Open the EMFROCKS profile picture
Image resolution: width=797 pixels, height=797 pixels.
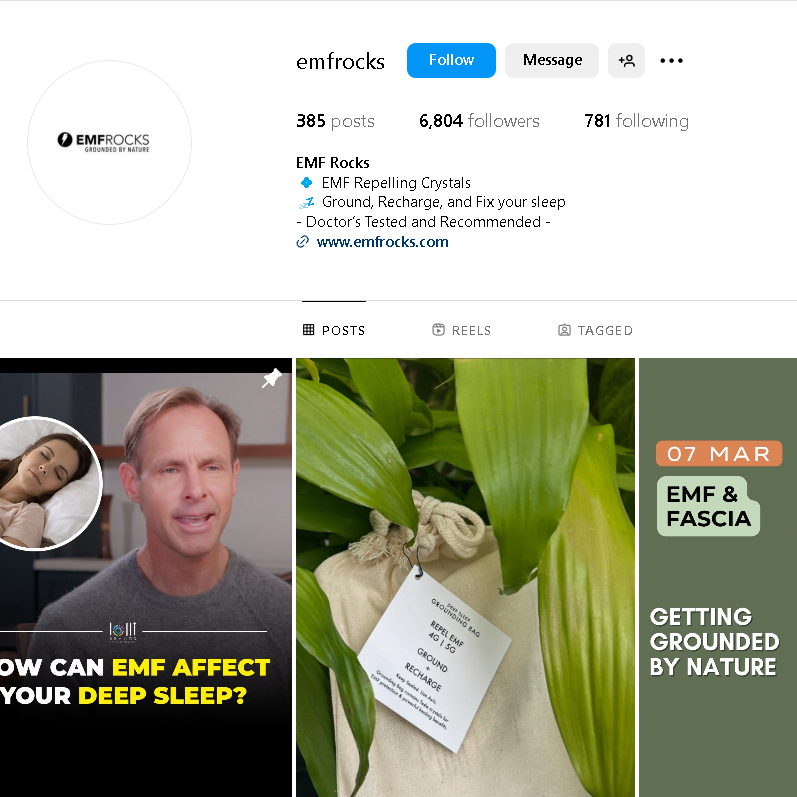(109, 142)
